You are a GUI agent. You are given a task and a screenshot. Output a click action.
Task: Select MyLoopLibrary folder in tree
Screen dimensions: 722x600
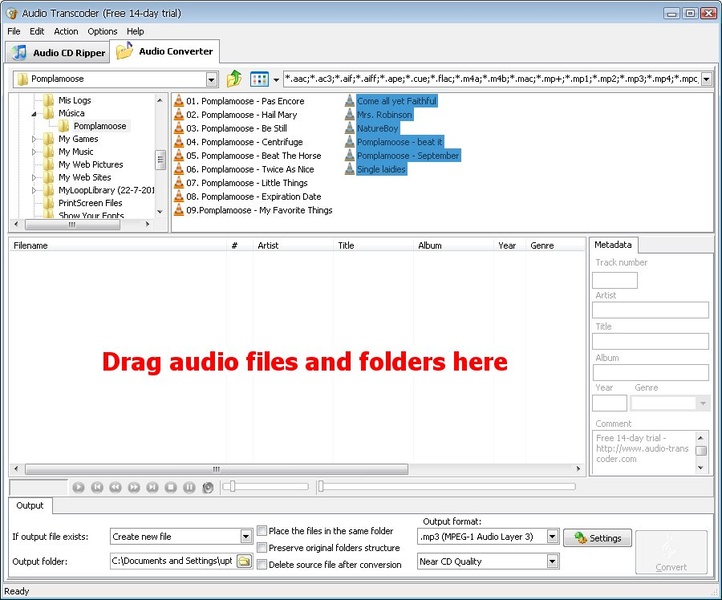(106, 190)
